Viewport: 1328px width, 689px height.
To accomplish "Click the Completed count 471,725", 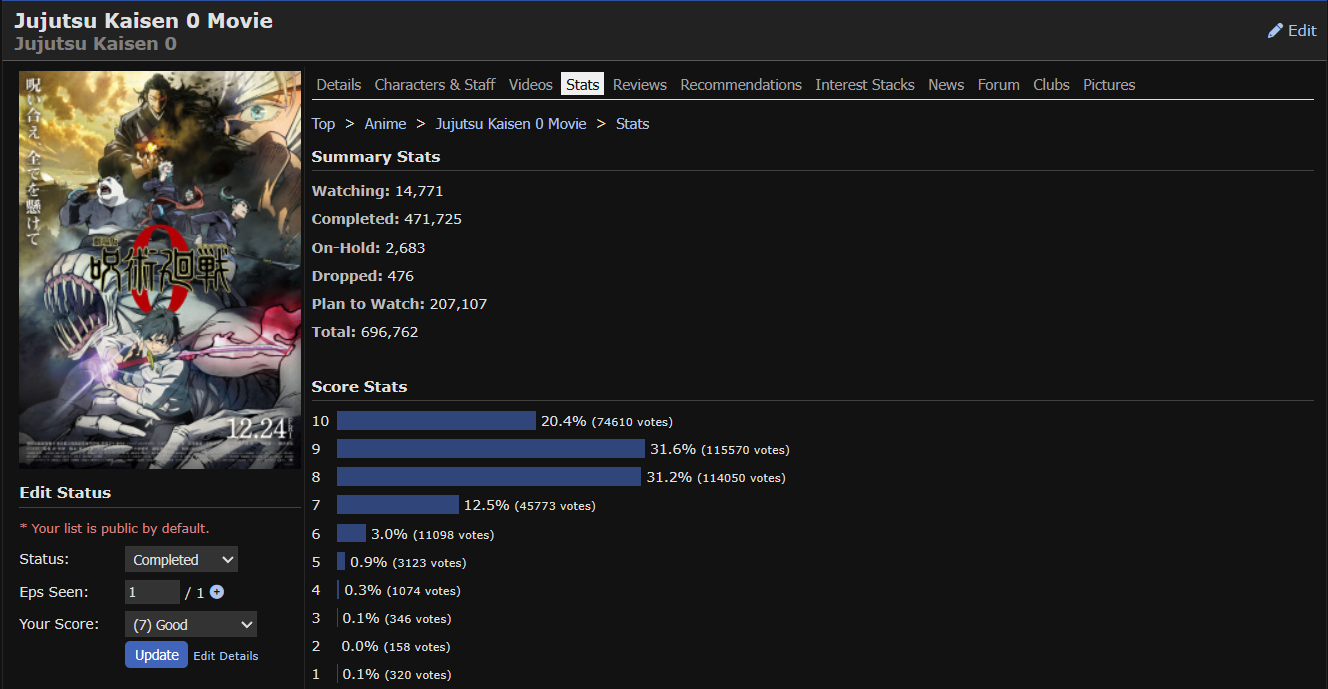I will [x=433, y=219].
